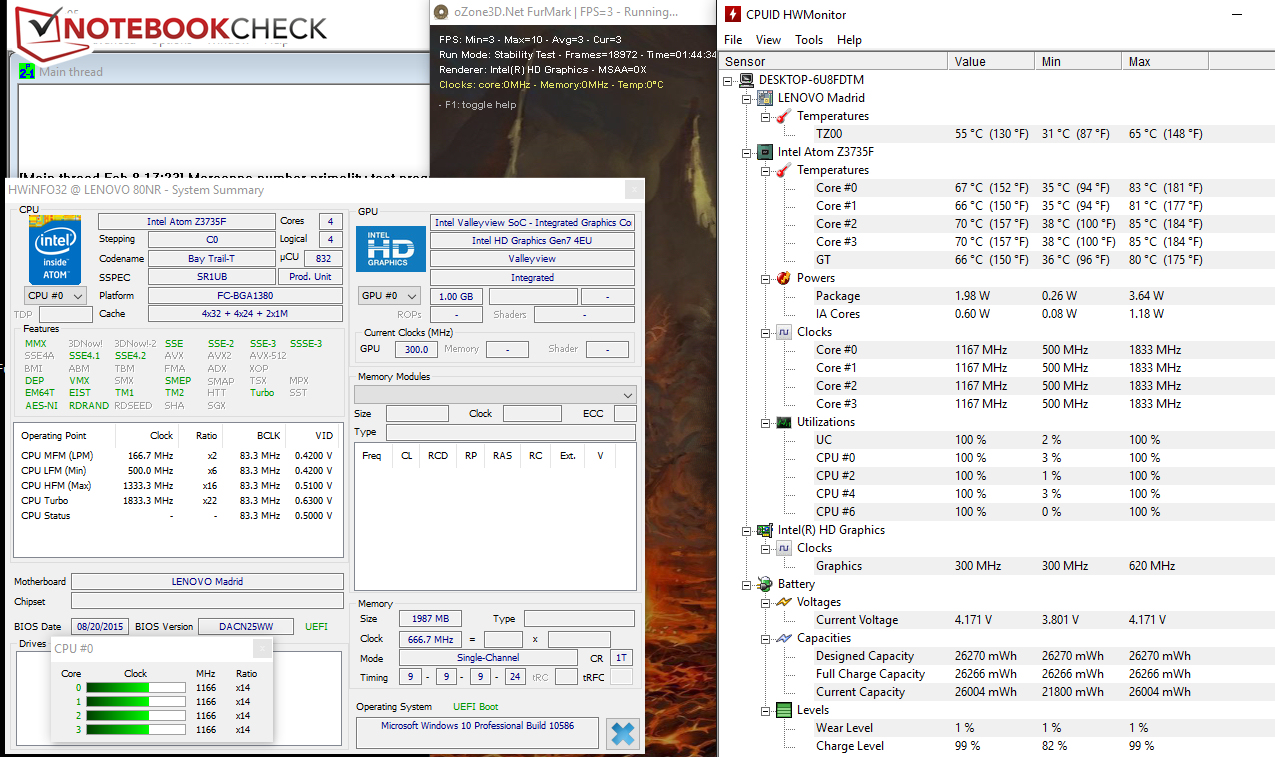The image size is (1275, 757).
Task: Click the Max column header
Action: point(1165,61)
